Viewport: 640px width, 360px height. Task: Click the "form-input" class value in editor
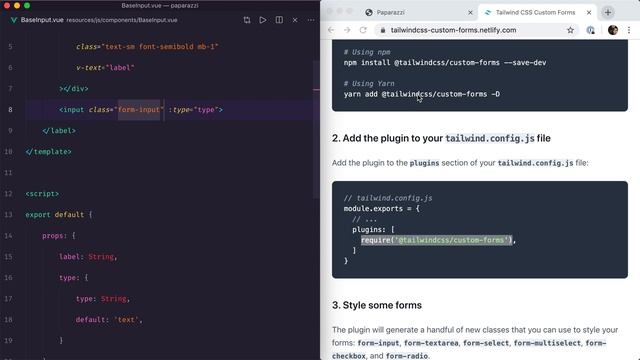pyautogui.click(x=139, y=109)
